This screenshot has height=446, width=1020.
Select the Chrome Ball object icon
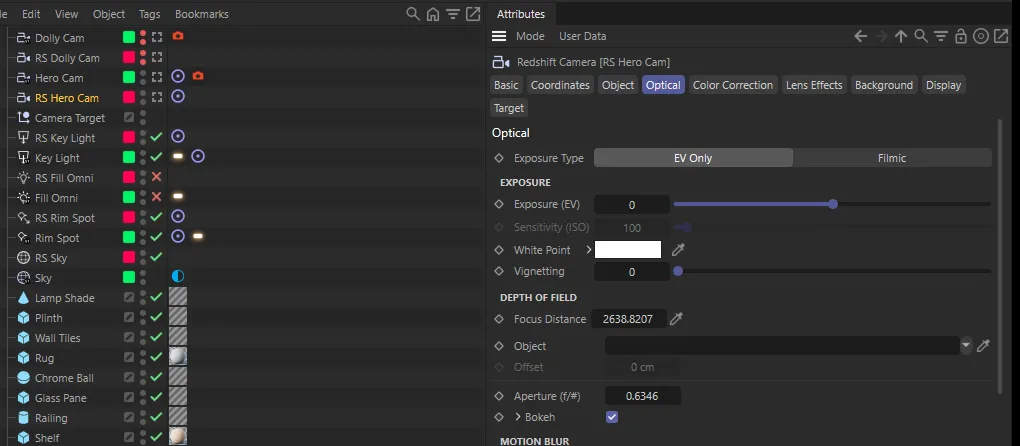click(23, 378)
